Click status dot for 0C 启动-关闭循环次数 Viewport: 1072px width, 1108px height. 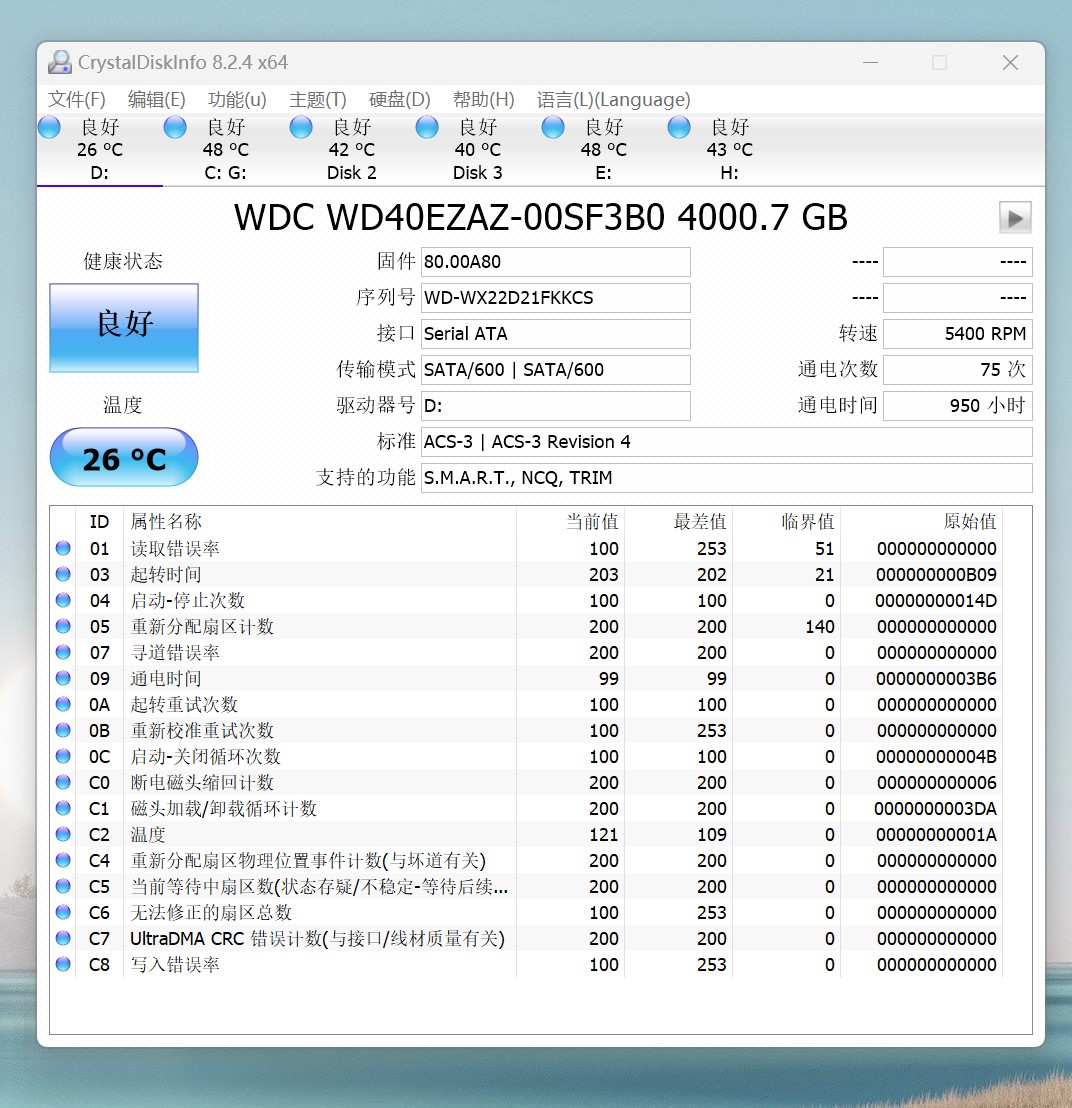coord(63,756)
